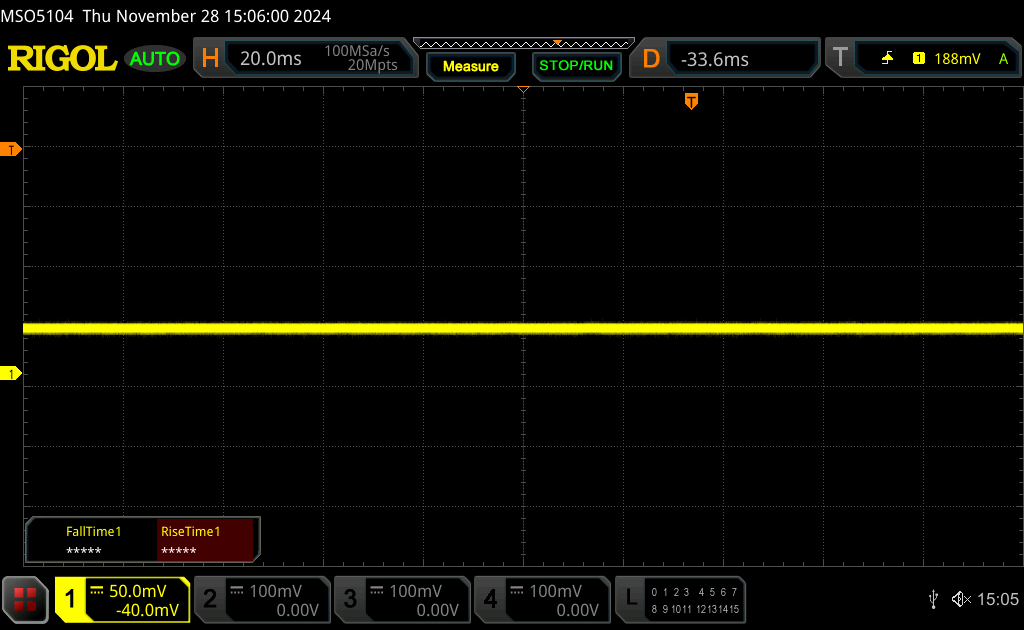Viewport: 1024px width, 630px height.
Task: Click the rising edge trigger icon
Action: (887, 59)
